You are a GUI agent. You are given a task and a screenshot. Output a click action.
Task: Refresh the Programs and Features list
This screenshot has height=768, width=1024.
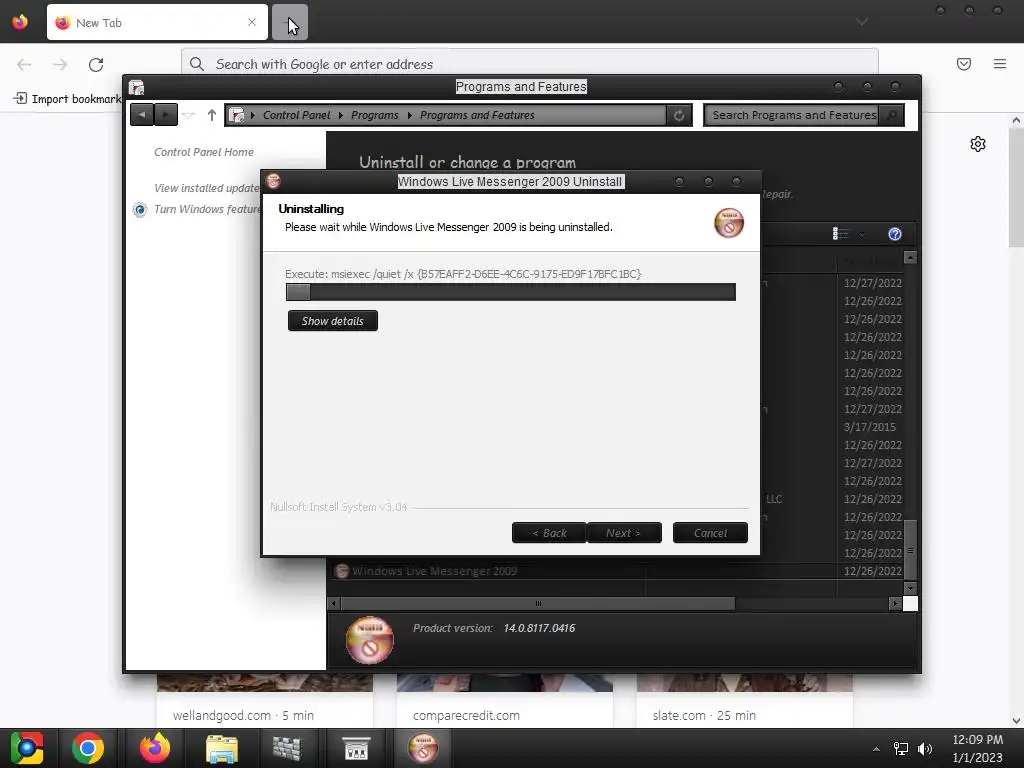point(679,115)
